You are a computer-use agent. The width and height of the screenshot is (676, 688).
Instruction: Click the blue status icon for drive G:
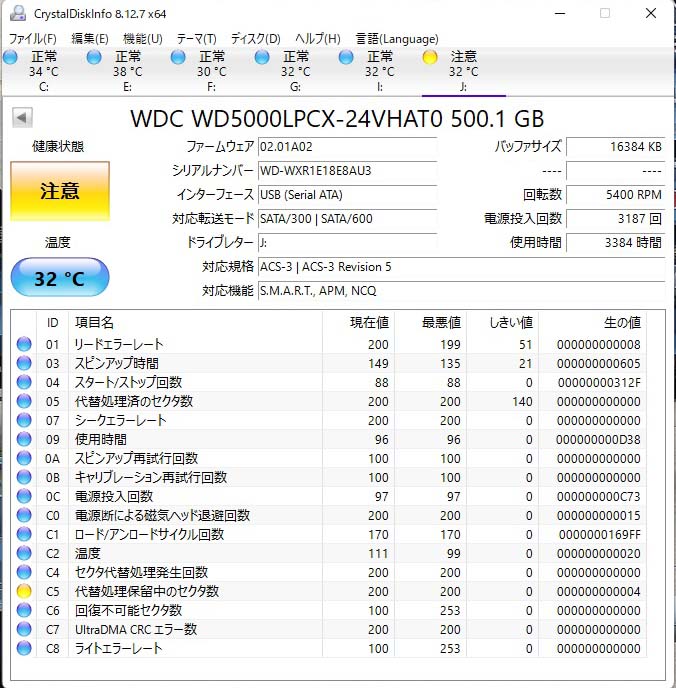pyautogui.click(x=262, y=57)
